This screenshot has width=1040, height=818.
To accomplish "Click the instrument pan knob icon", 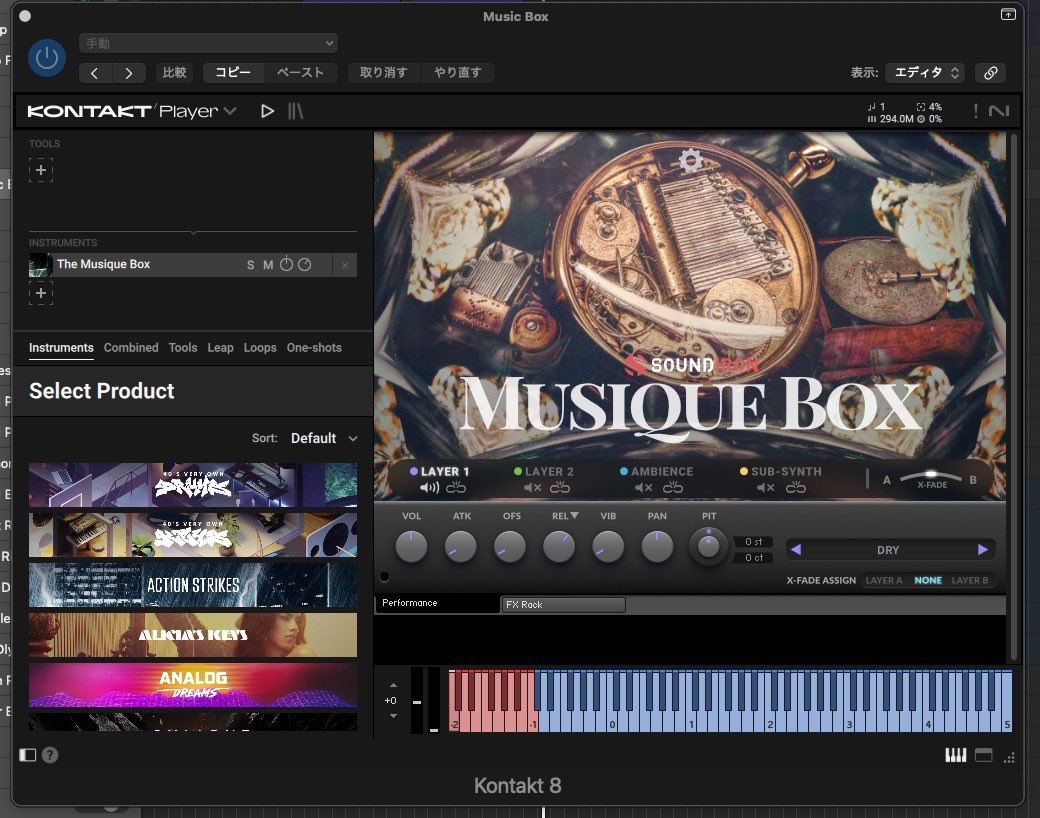I will click(x=304, y=265).
